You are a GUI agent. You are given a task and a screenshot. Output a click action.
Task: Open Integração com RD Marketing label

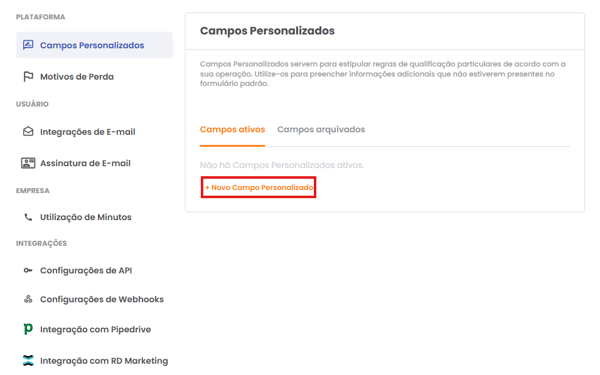(x=104, y=360)
